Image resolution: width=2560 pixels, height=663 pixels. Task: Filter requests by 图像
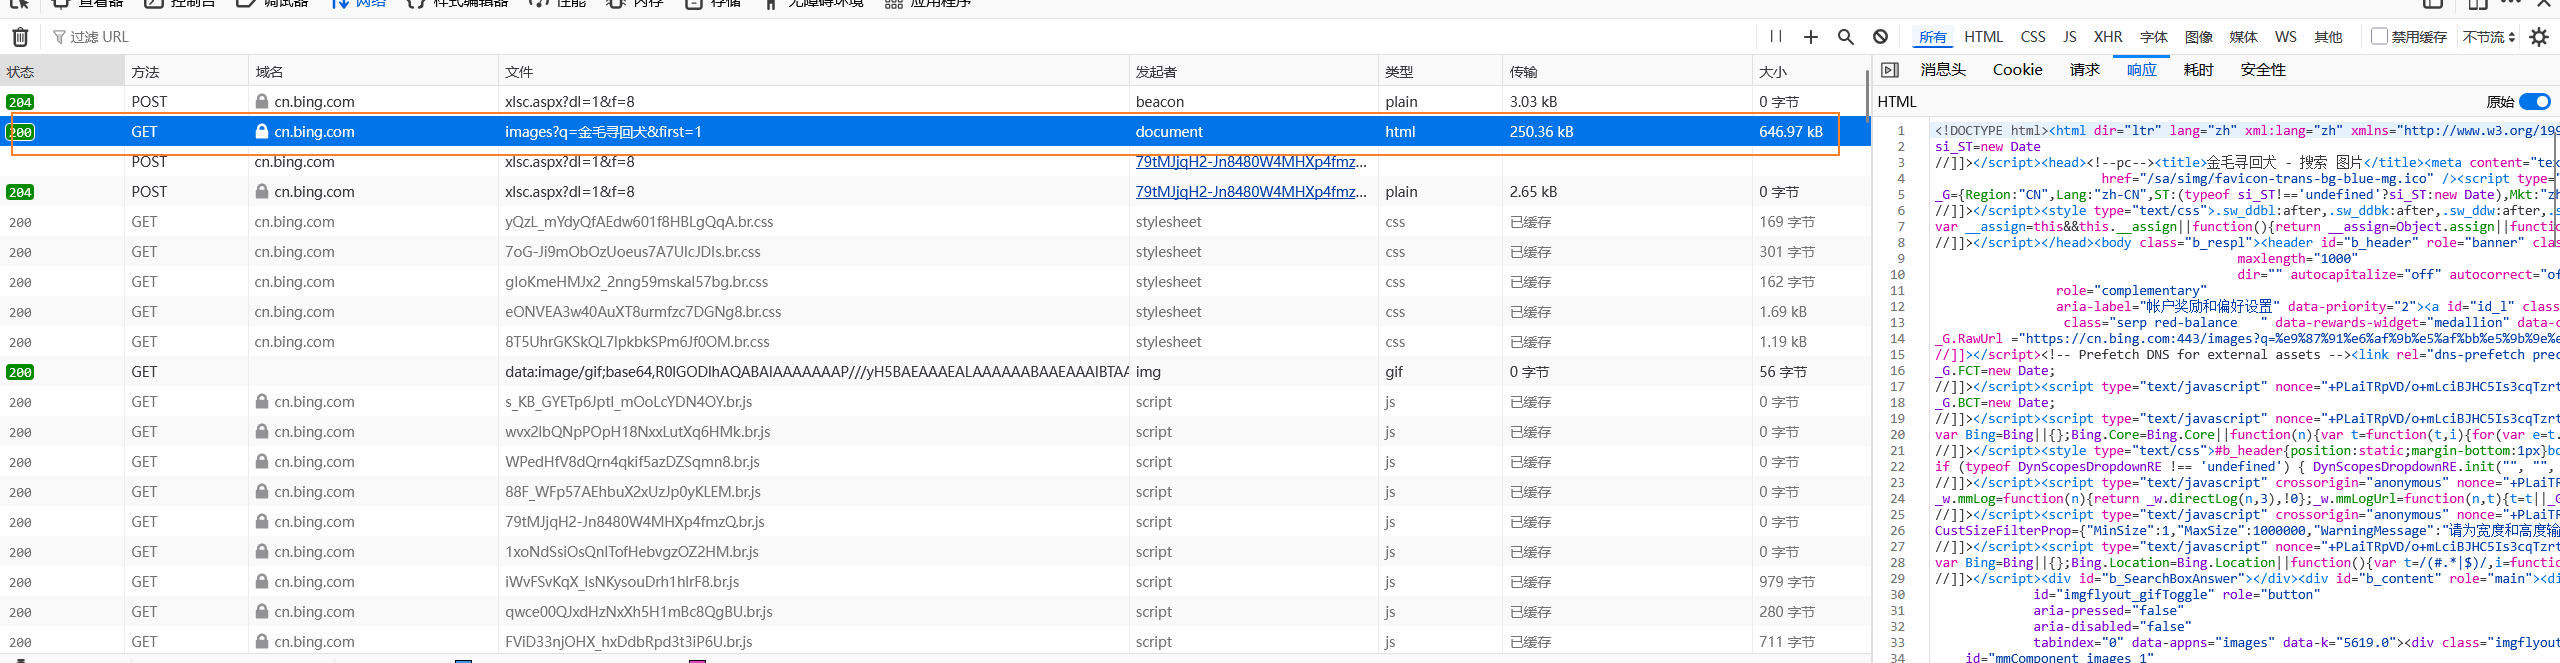pos(2199,37)
